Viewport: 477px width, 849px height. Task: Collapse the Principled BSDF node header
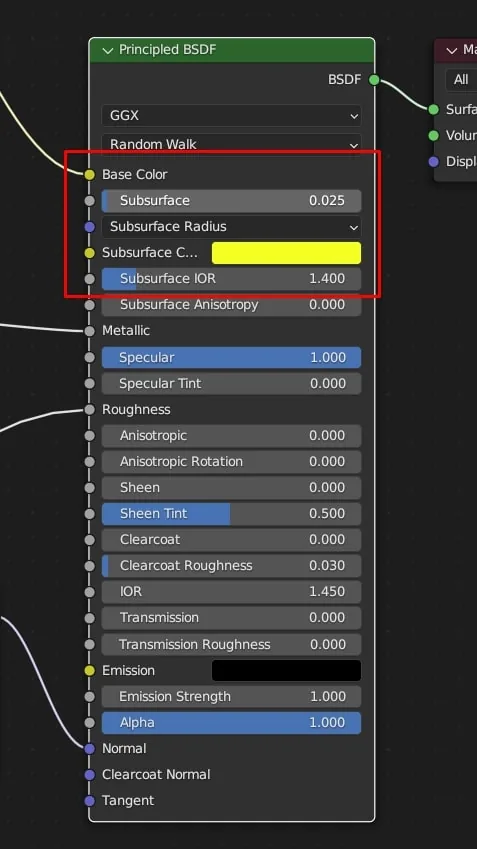point(108,50)
